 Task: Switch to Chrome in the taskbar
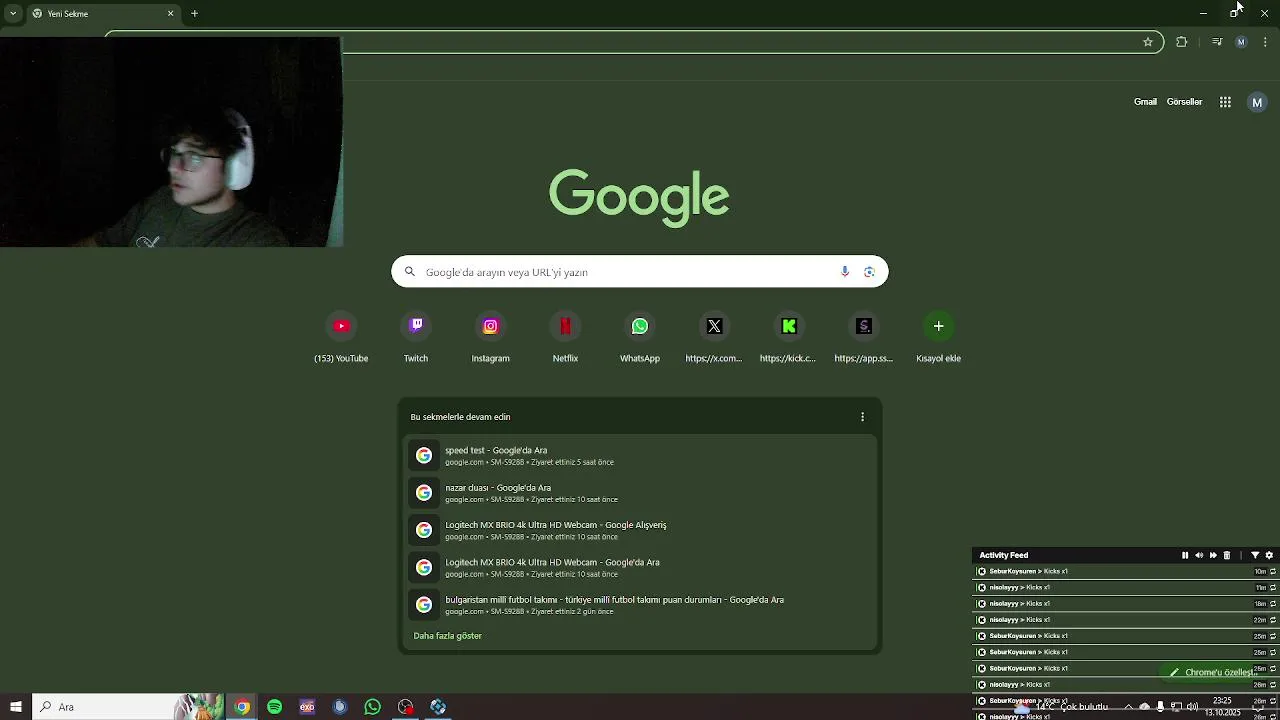(242, 707)
